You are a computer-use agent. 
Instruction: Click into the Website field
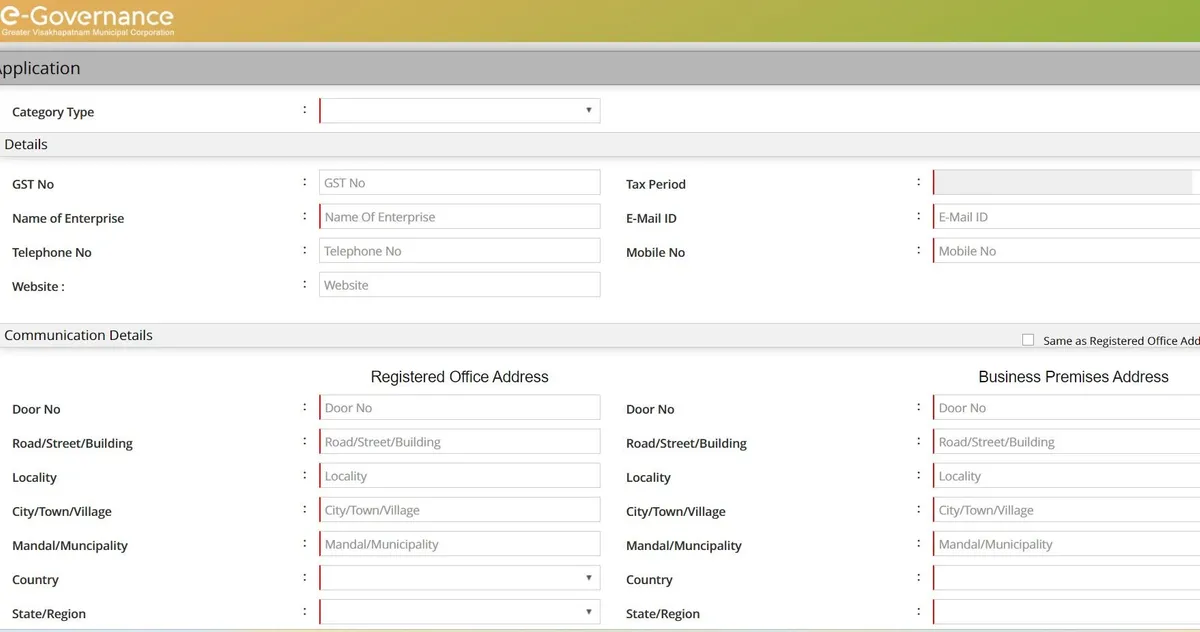459,285
